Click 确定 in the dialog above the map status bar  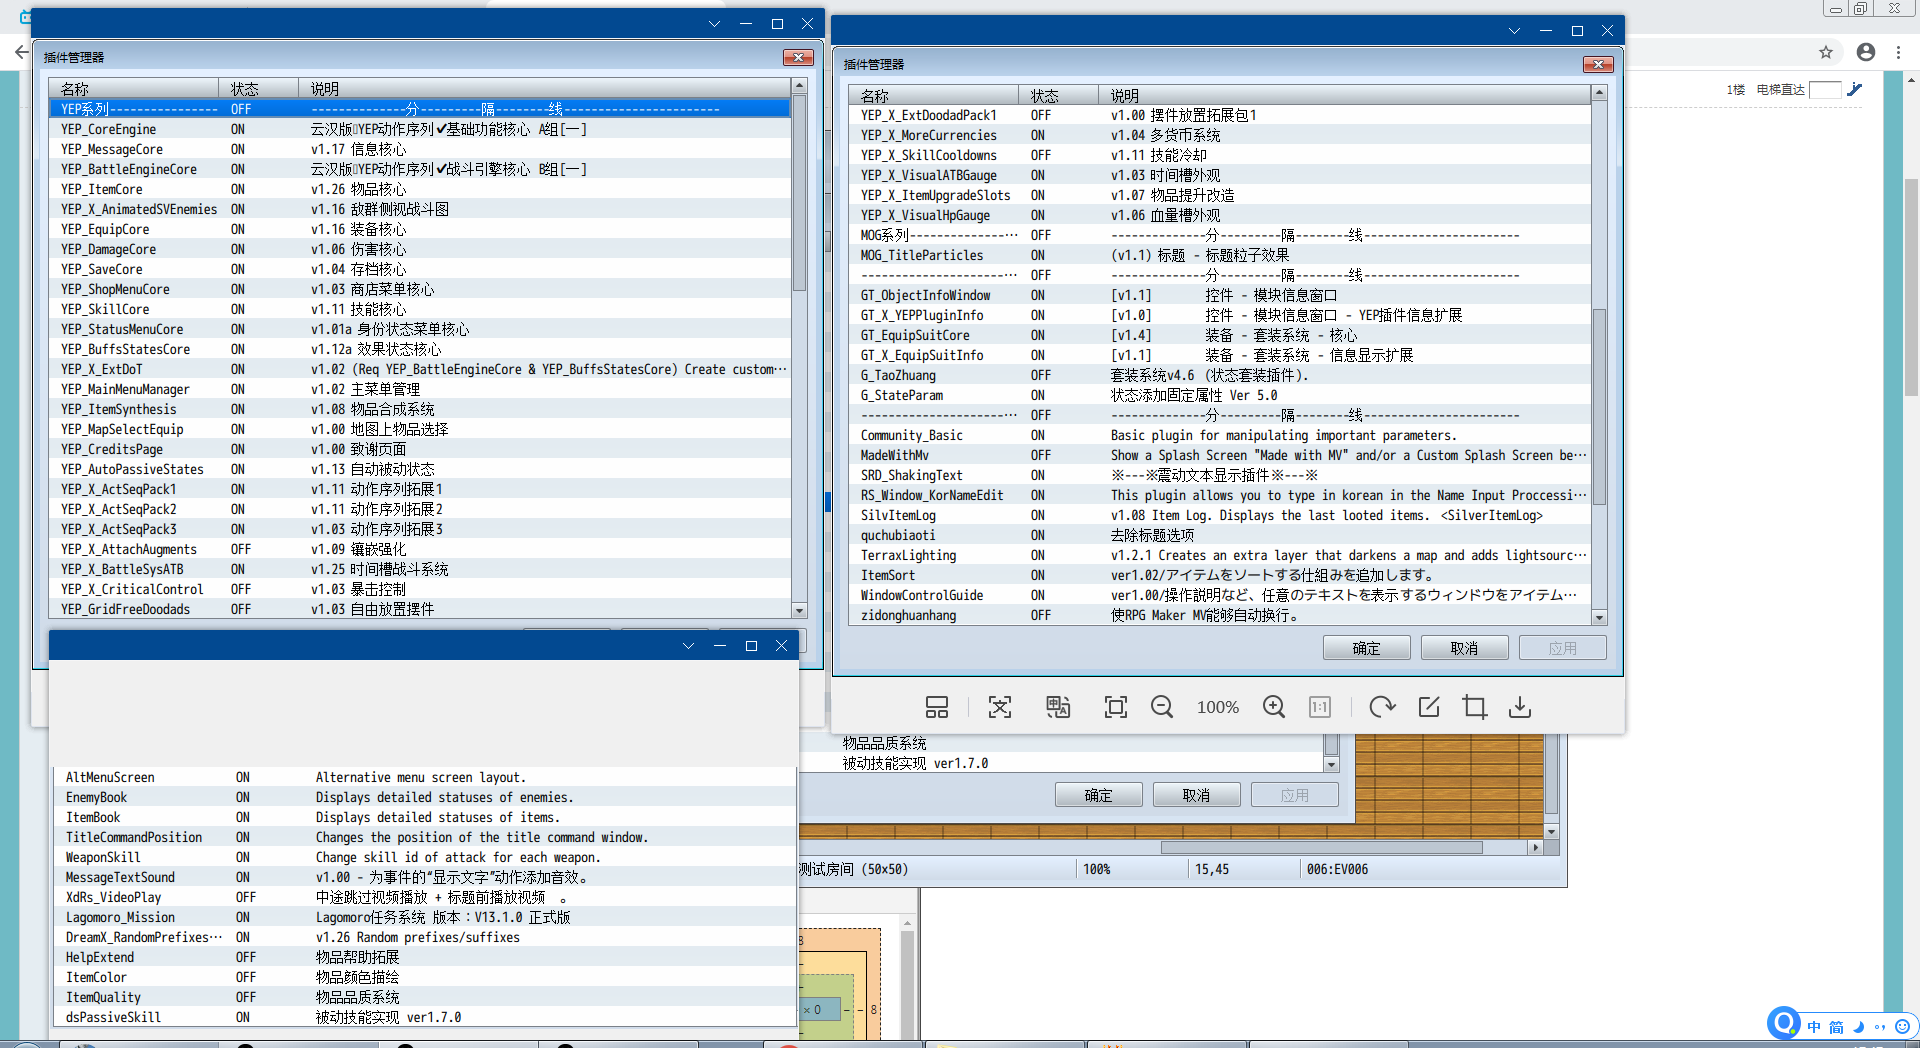coord(1098,795)
